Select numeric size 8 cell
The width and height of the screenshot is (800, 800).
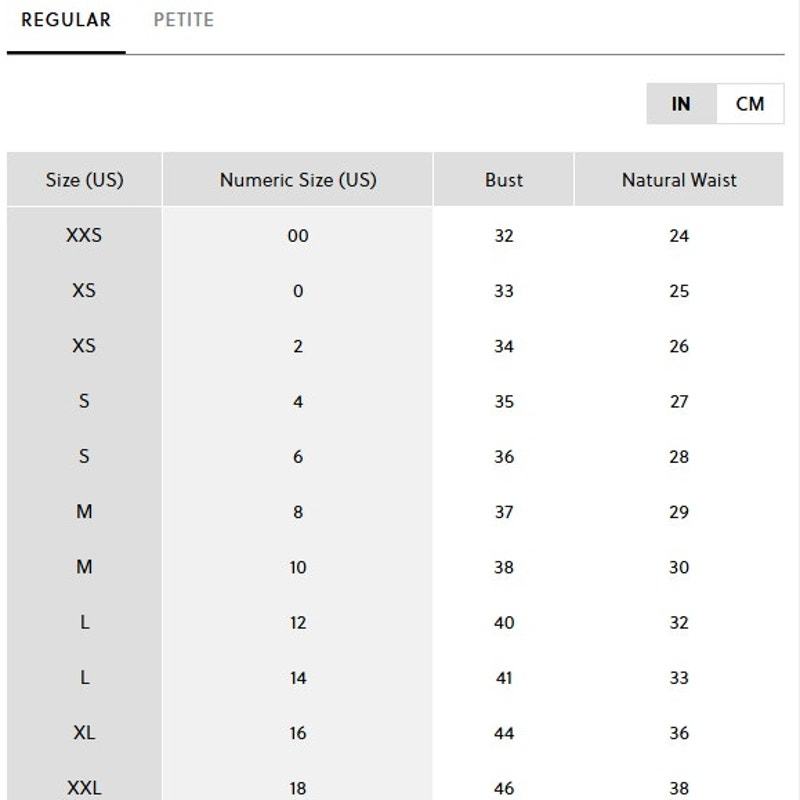(298, 512)
